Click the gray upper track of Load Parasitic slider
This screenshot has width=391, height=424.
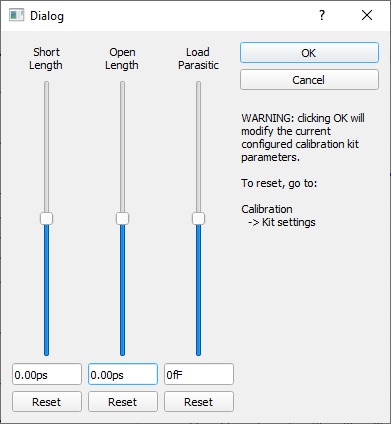pos(198,147)
